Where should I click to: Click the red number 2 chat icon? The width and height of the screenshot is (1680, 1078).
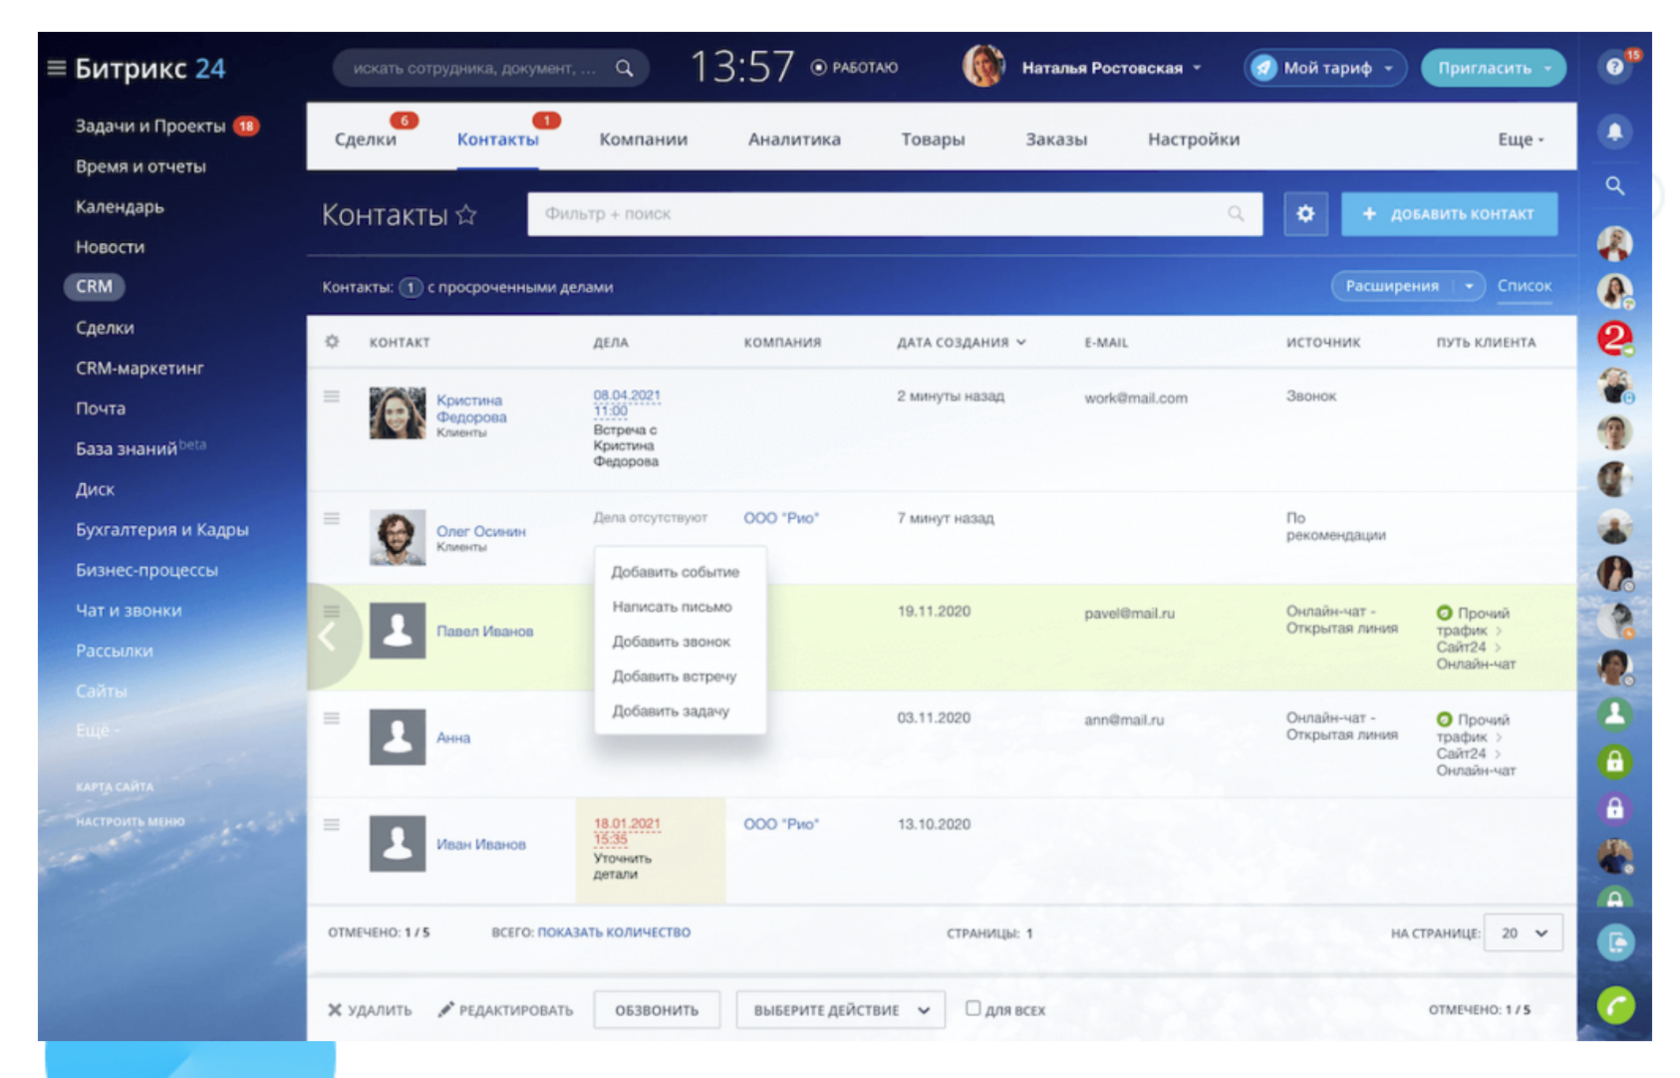[x=1614, y=338]
